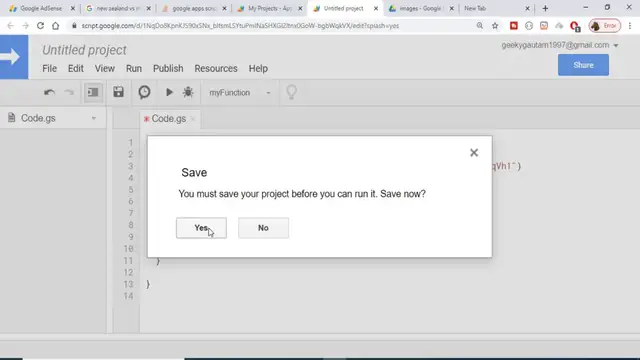Click the cloud extension icon
Screen dimensions: 640x360
point(559,26)
